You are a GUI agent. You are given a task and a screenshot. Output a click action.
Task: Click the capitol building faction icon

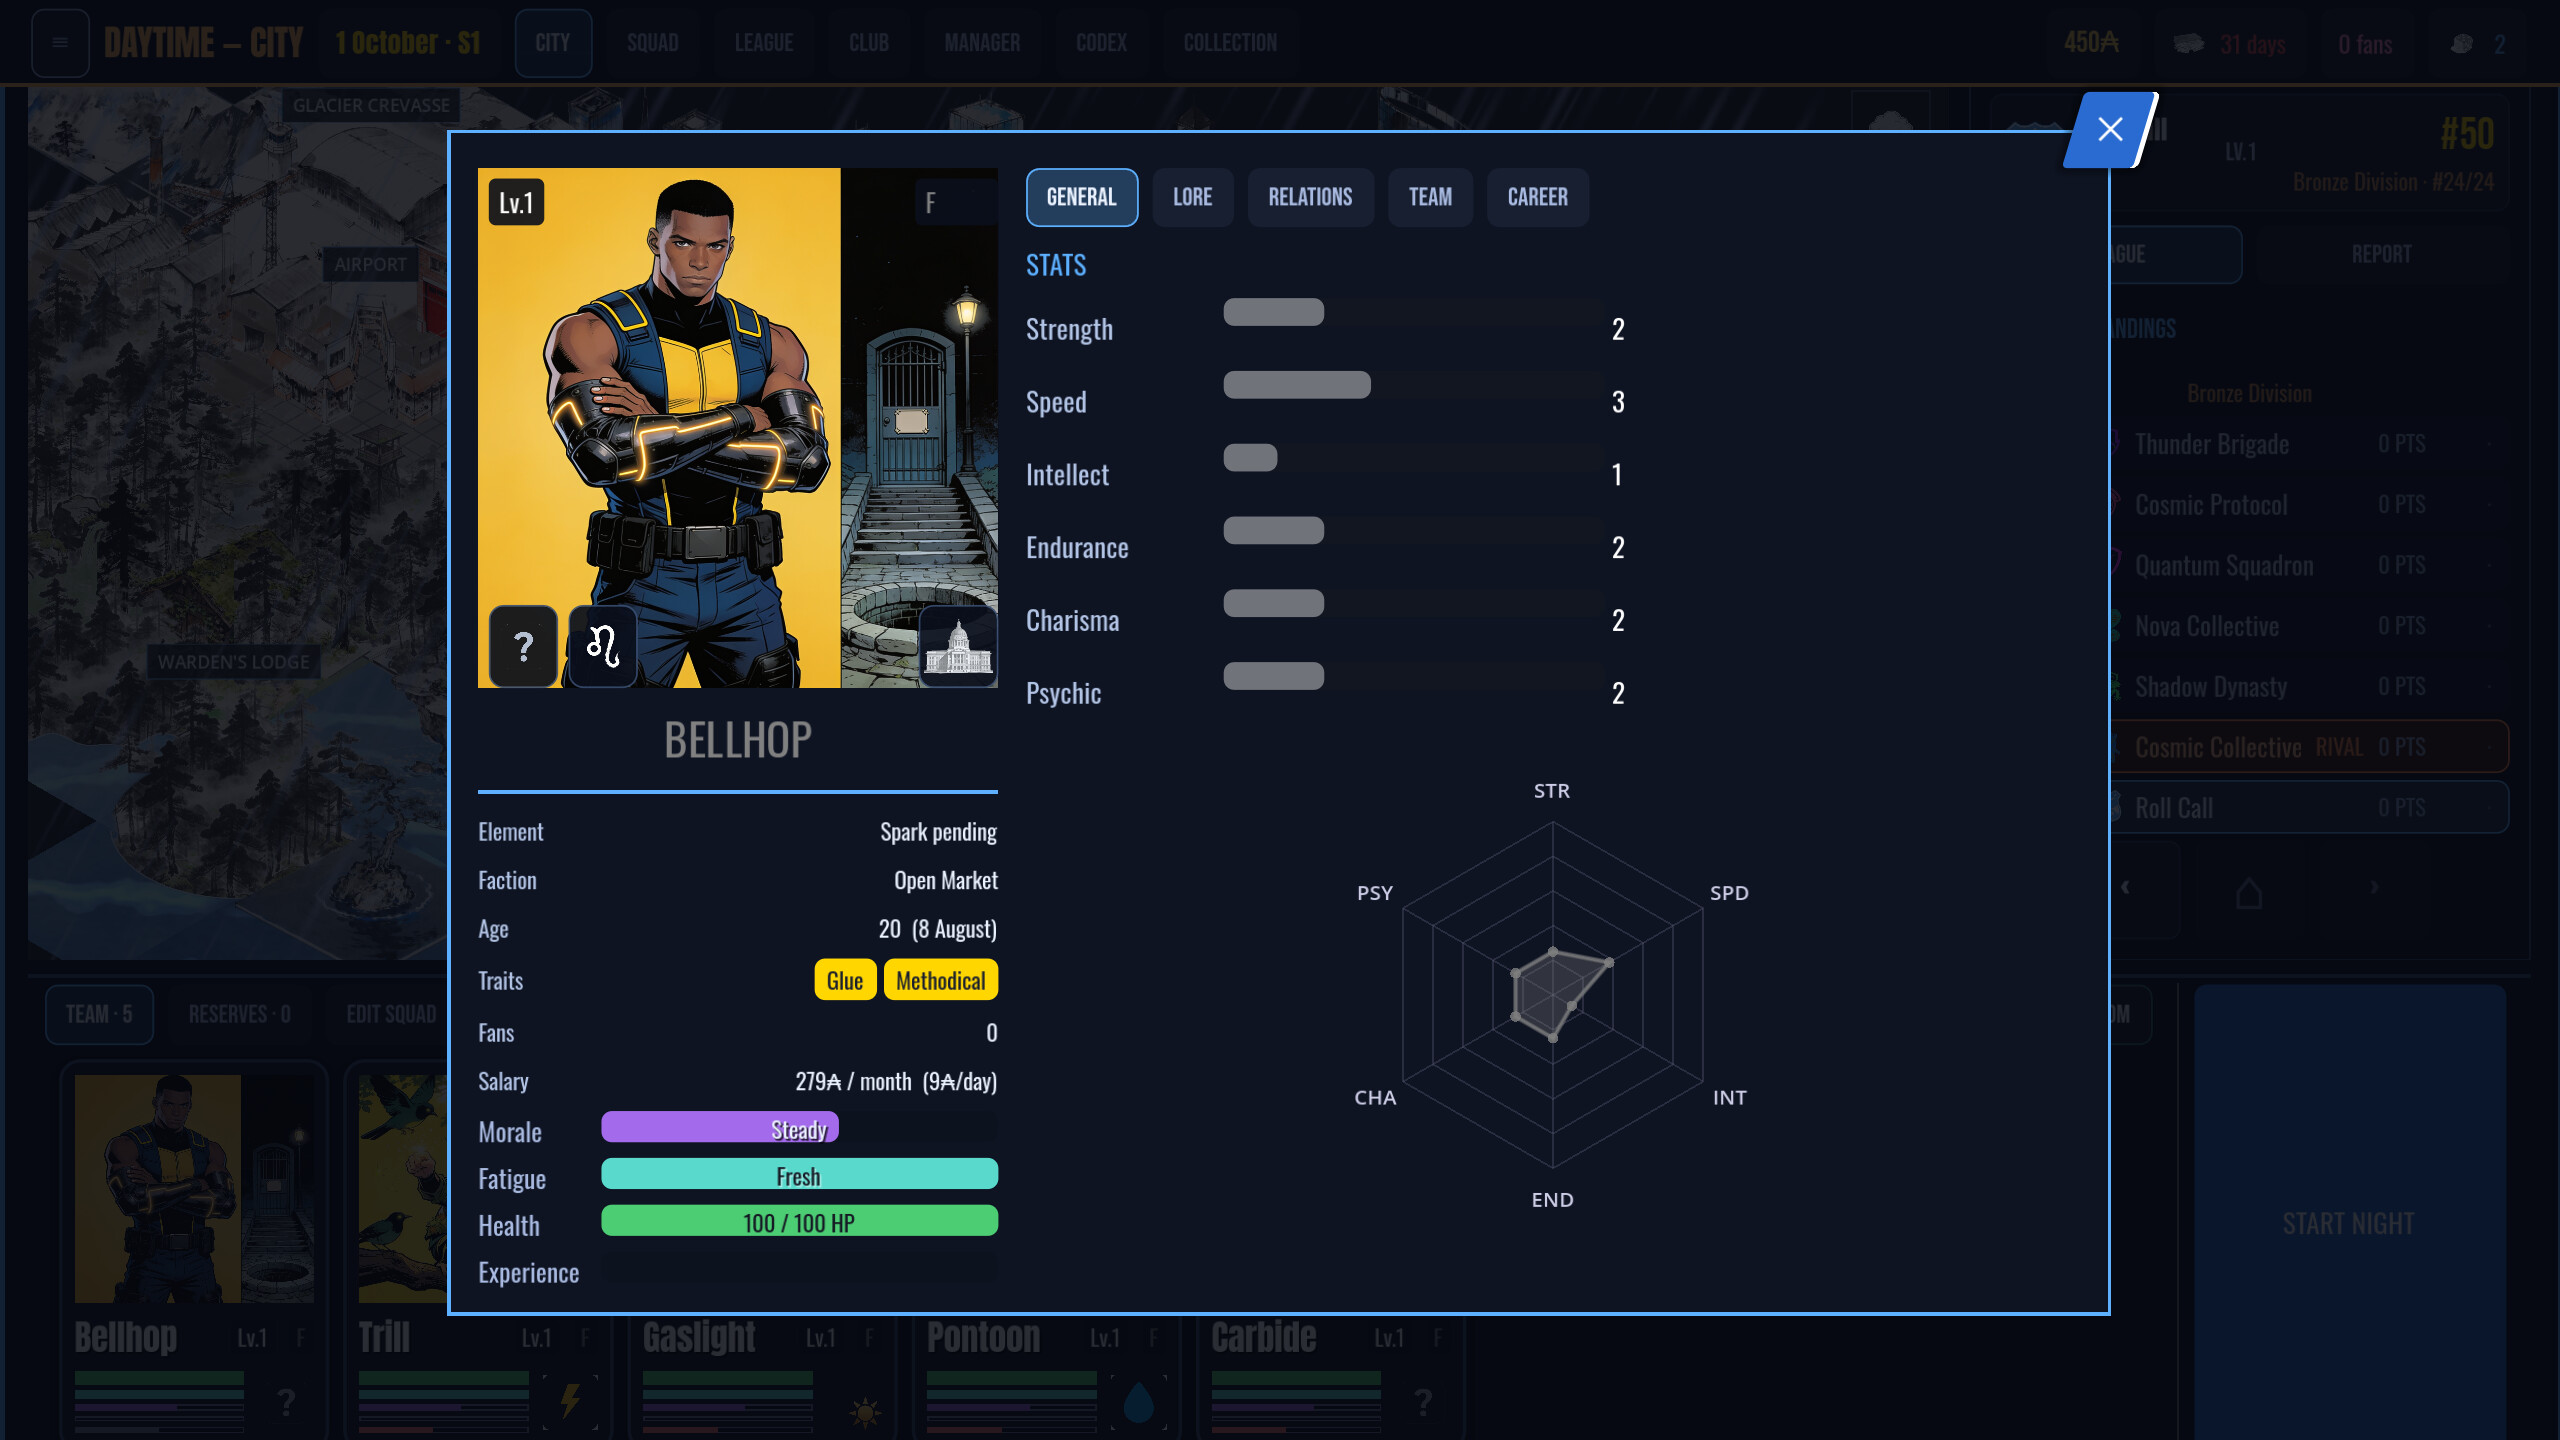[x=958, y=646]
